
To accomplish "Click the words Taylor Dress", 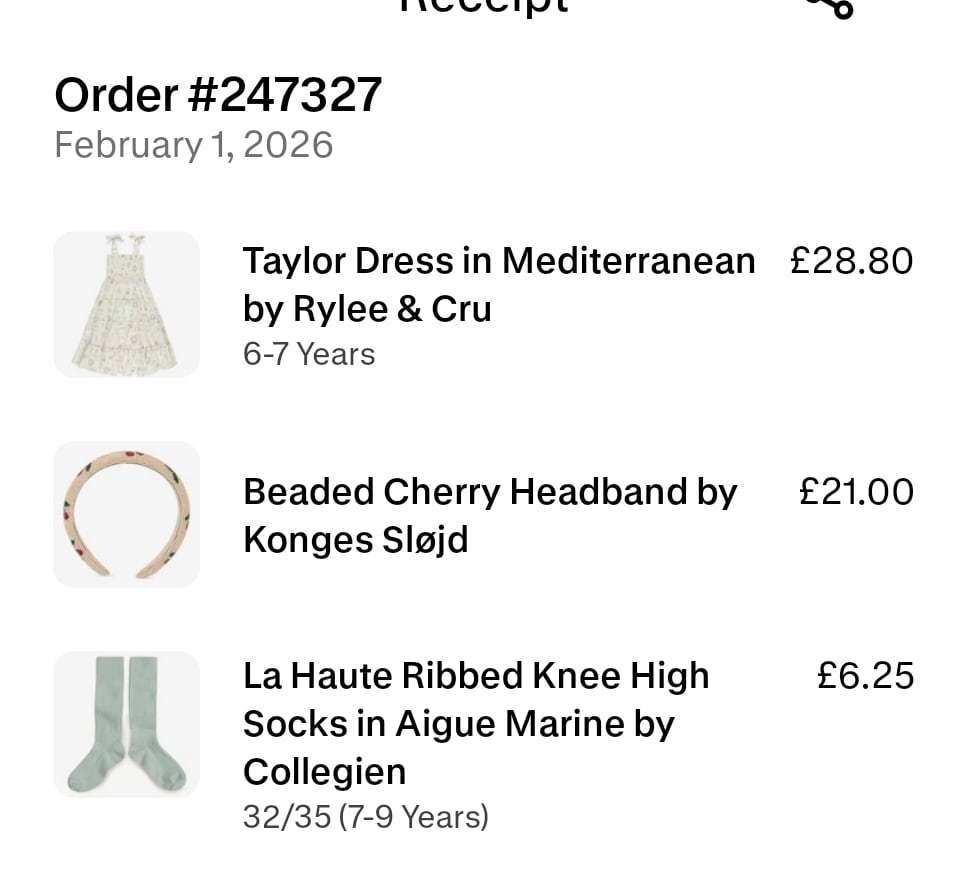I will (x=347, y=261).
